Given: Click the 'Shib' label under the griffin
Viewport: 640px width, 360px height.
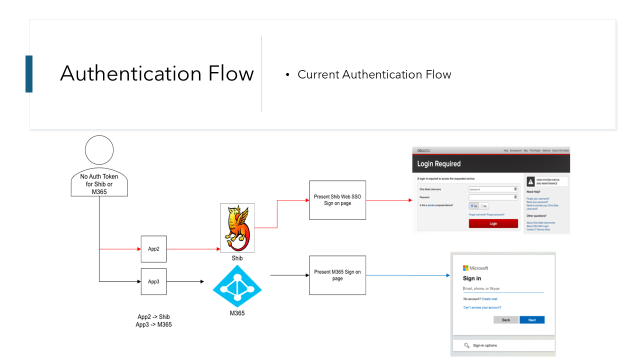Looking at the screenshot, I should pyautogui.click(x=237, y=258).
